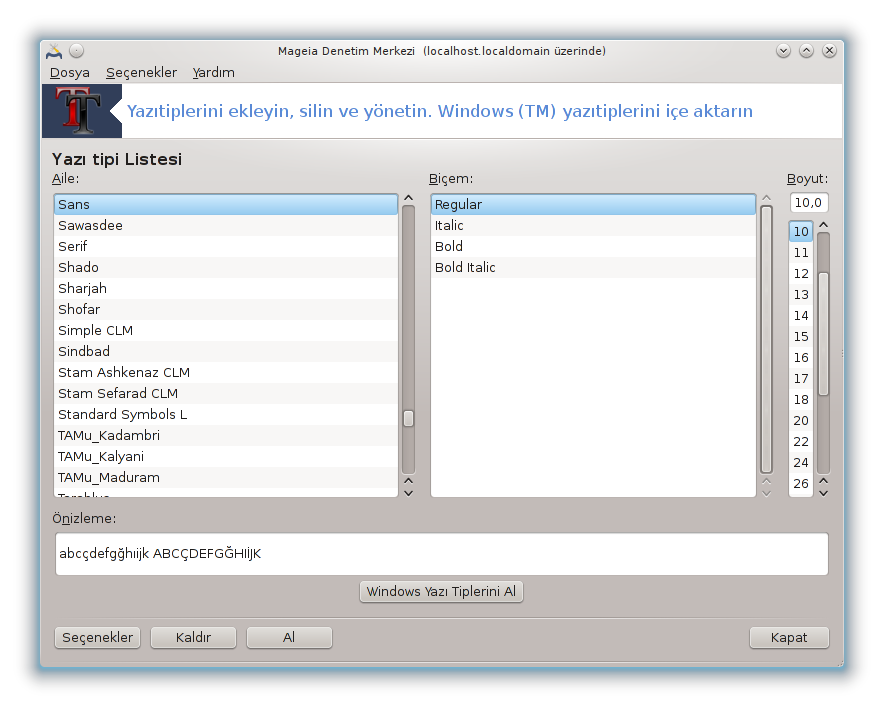The width and height of the screenshot is (884, 707).
Task: Select the Stam Sefarad CLM font
Action: (x=226, y=394)
